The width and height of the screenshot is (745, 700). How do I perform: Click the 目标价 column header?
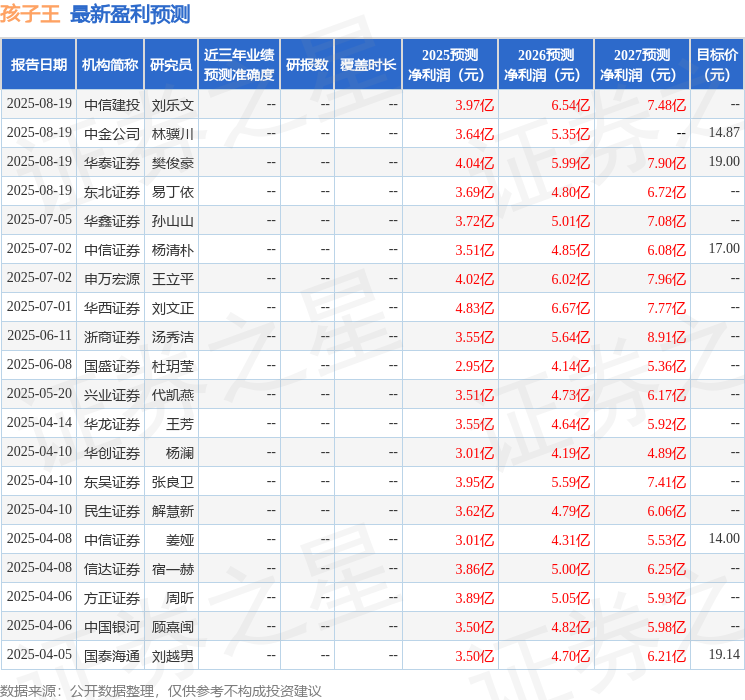pyautogui.click(x=717, y=65)
